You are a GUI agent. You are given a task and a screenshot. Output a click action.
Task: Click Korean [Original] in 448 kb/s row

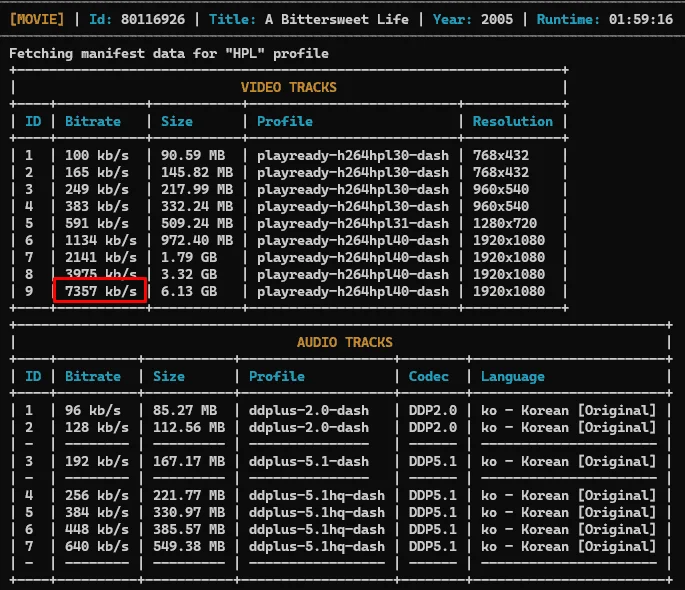[x=588, y=530]
